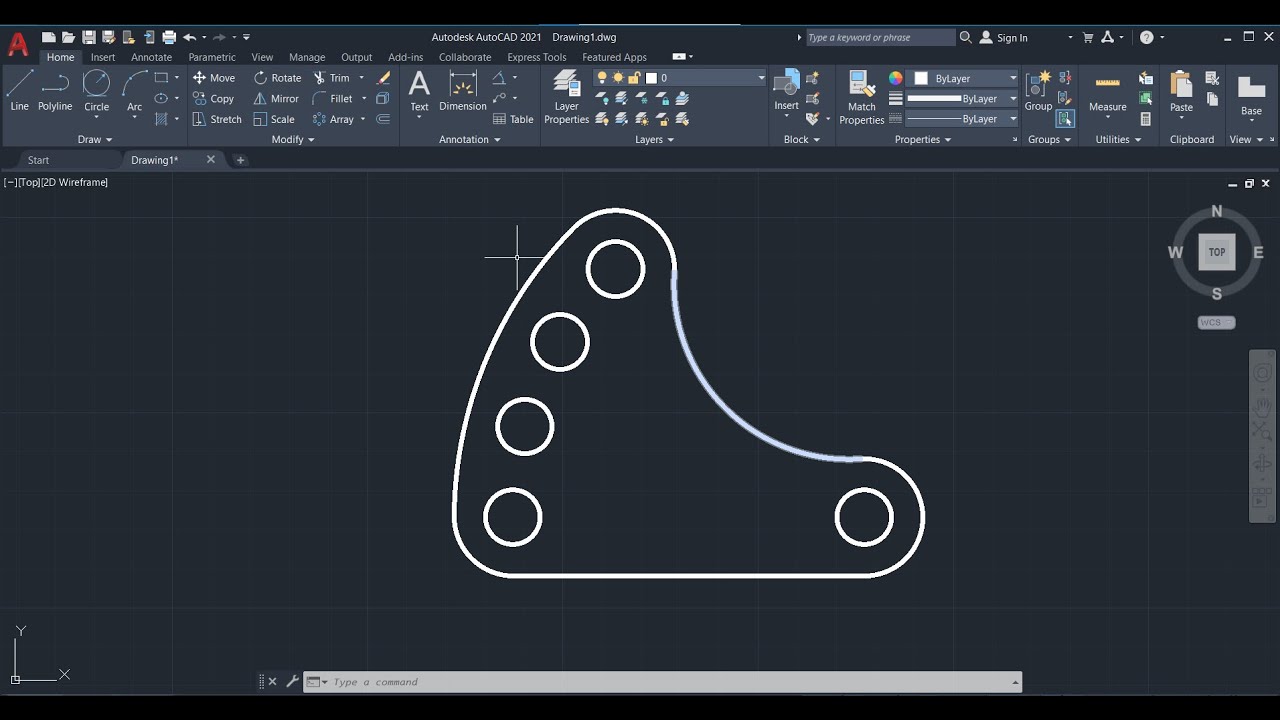Click the Rotate tool
The height and width of the screenshot is (720, 1280).
pos(277,78)
